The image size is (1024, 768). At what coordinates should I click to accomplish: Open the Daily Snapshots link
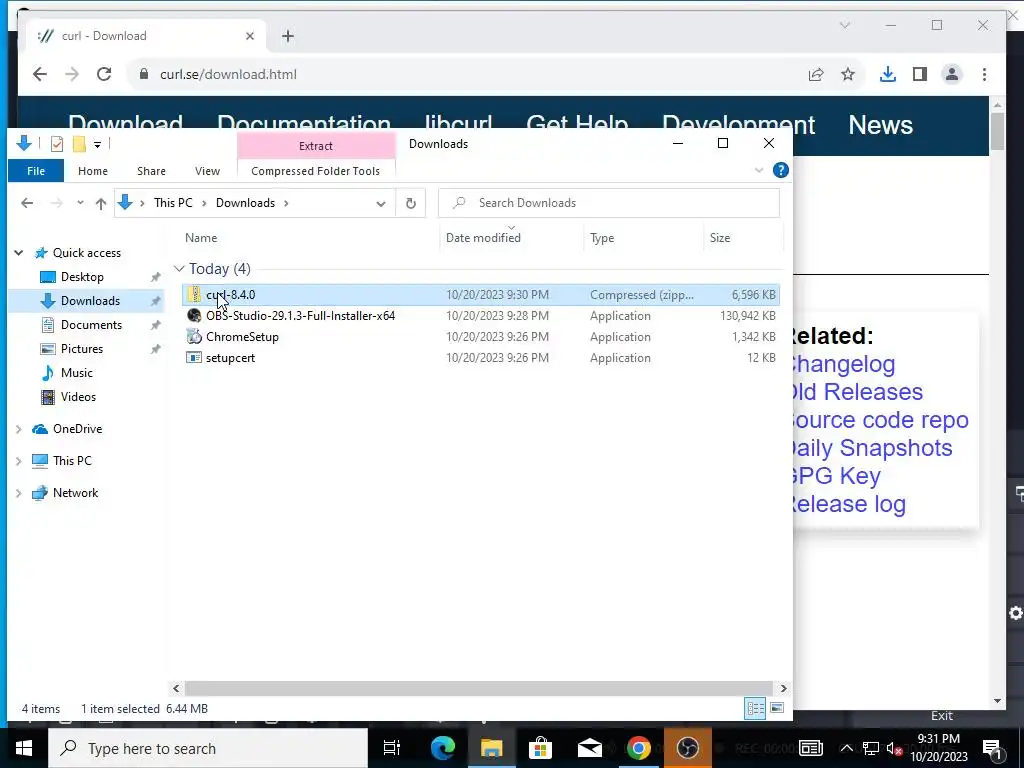(x=870, y=448)
